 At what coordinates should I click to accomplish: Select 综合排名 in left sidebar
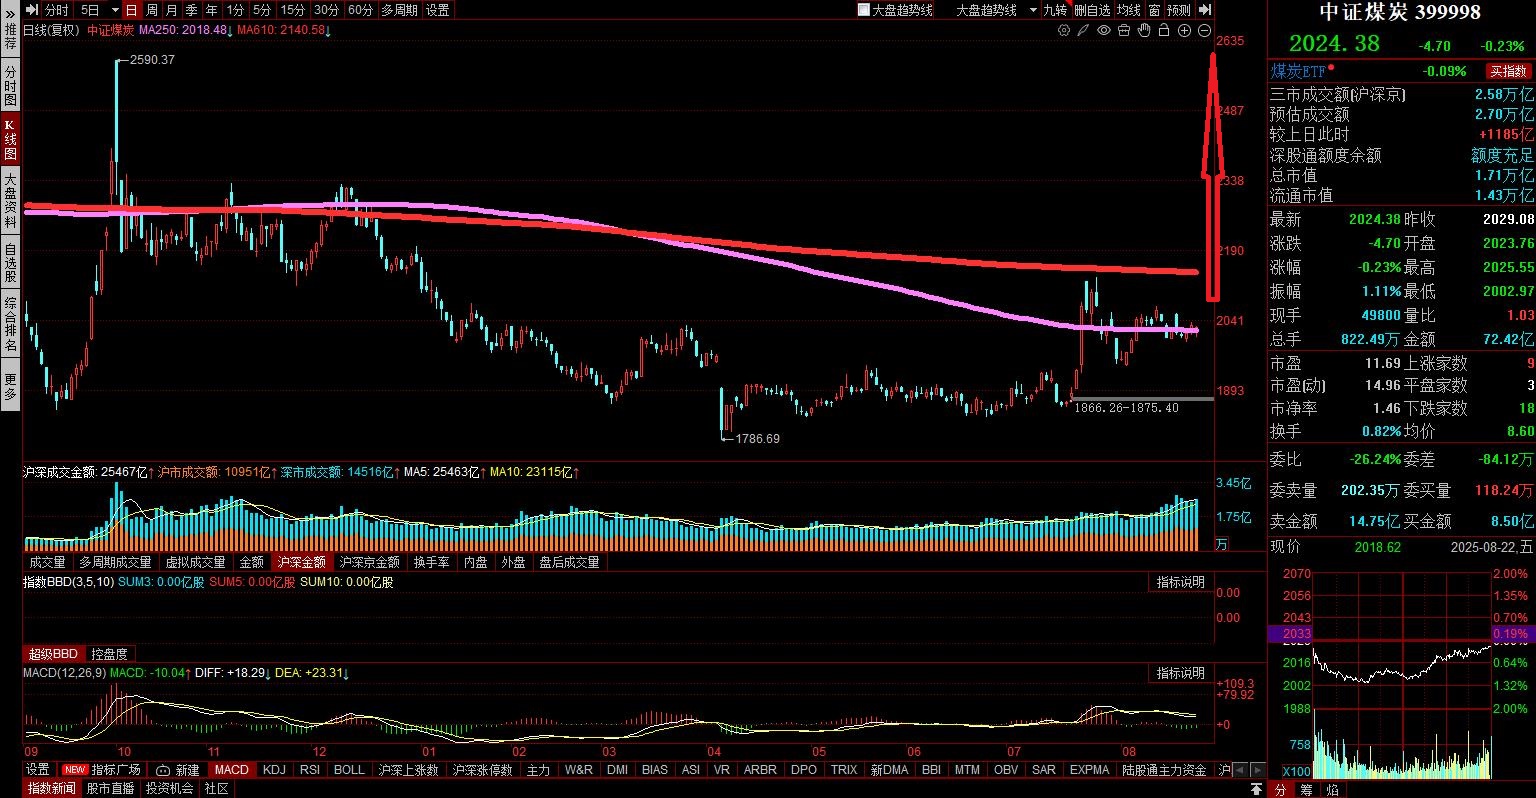[x=10, y=324]
